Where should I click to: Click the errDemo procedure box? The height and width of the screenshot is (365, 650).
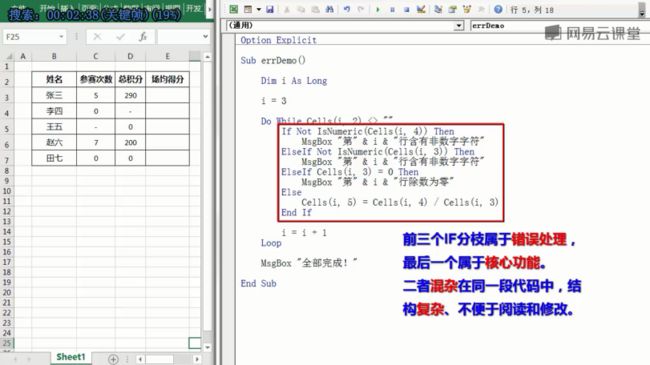tap(560, 26)
